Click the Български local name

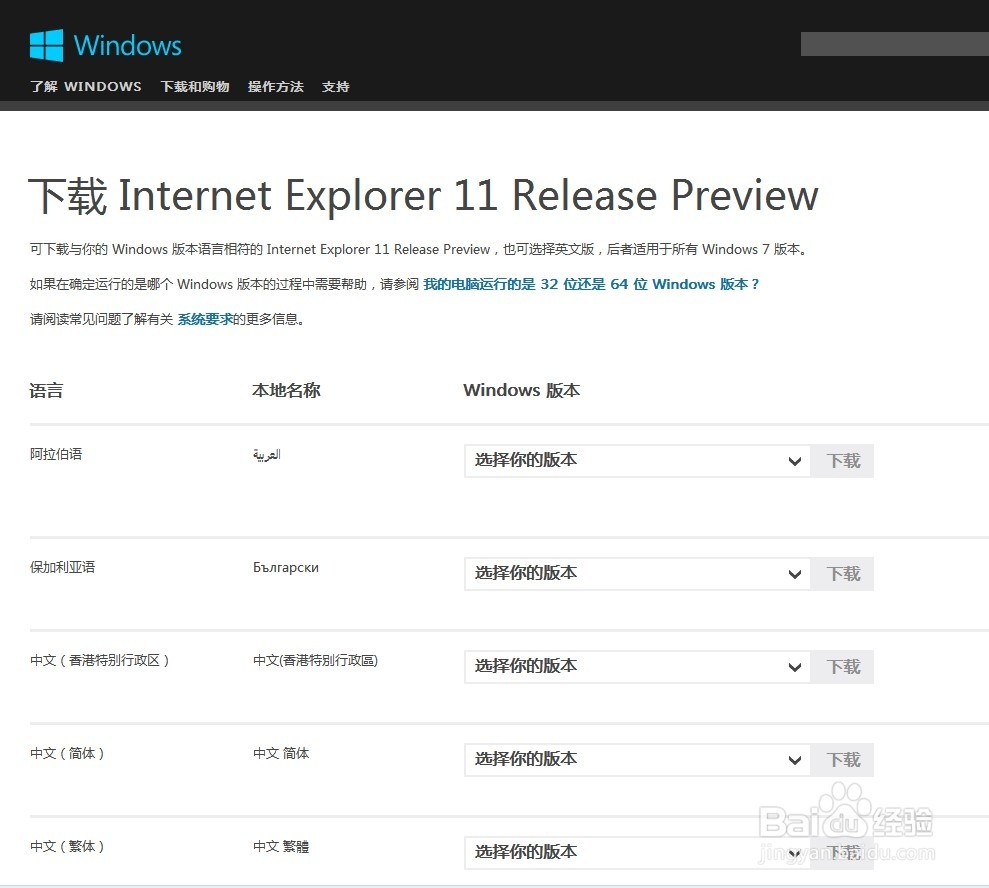pos(286,567)
